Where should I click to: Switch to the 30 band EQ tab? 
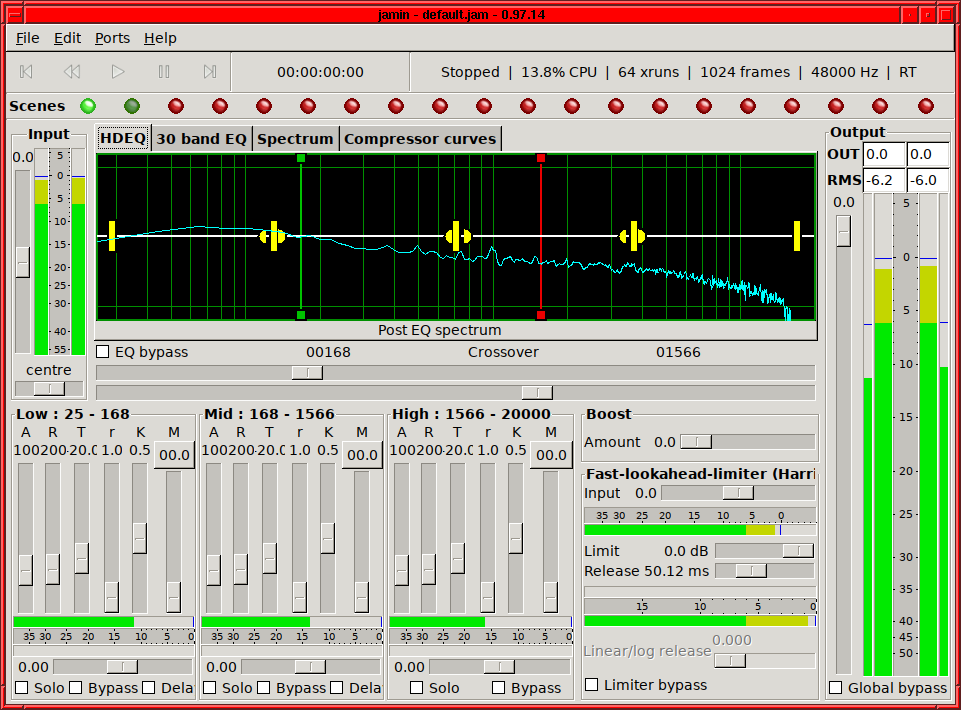pos(201,139)
